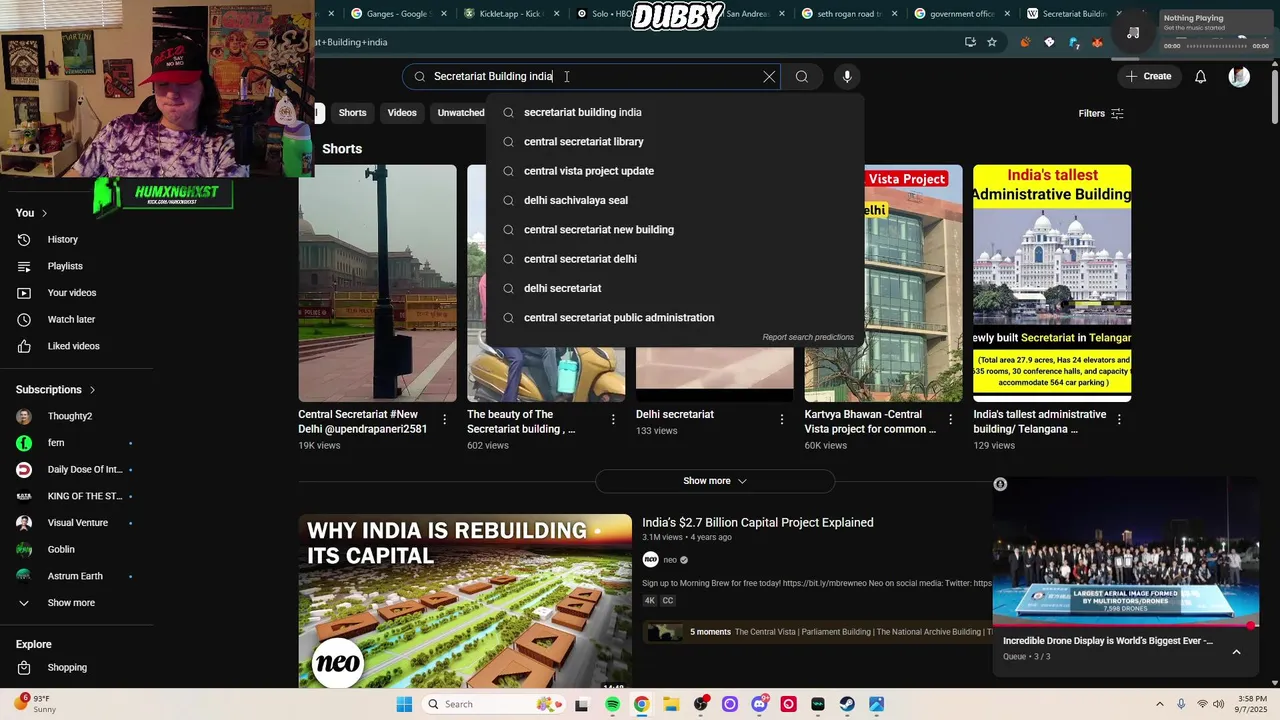The width and height of the screenshot is (1280, 720).
Task: Open Spotify from the taskbar
Action: [x=612, y=704]
